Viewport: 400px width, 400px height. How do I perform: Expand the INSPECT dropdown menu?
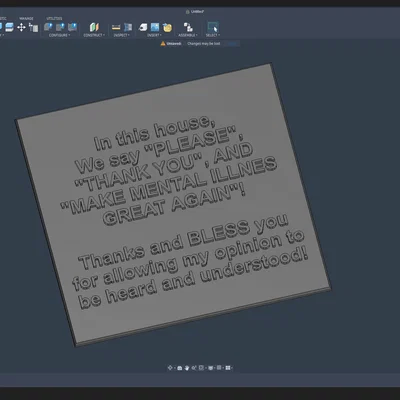[122, 35]
